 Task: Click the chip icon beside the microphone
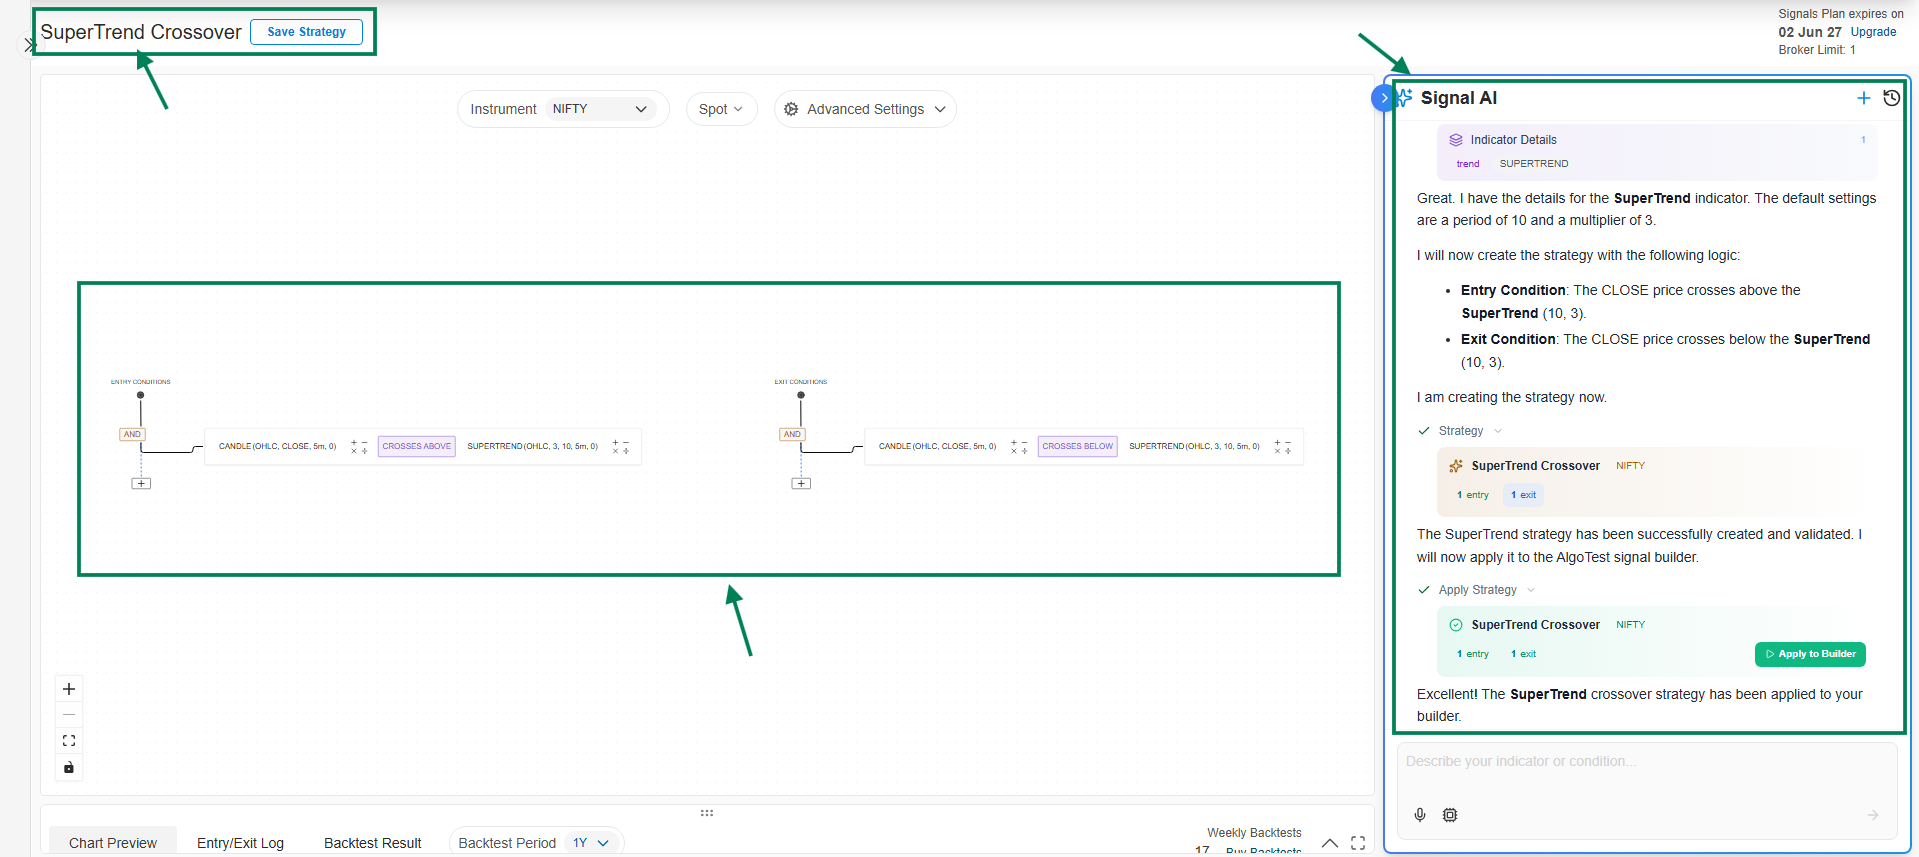(x=1450, y=815)
